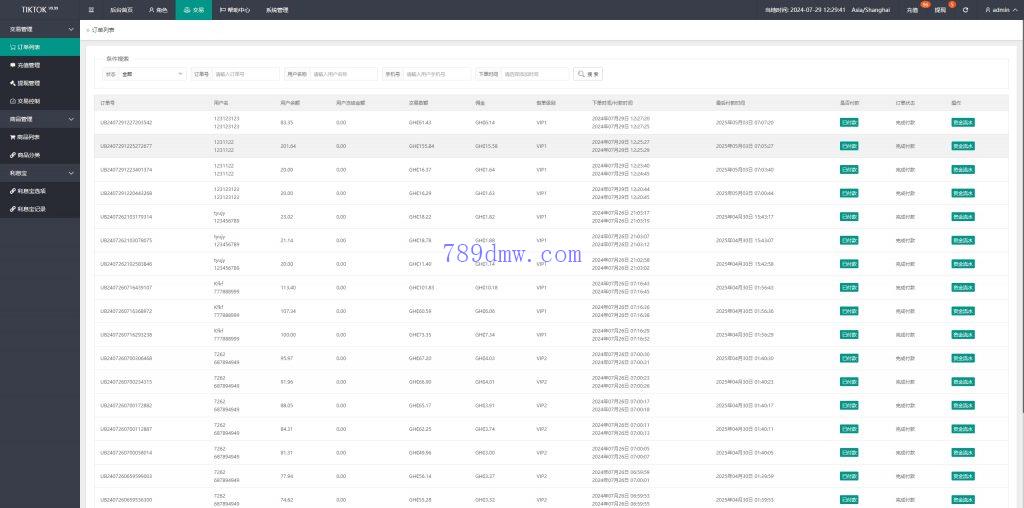Open 交易控制 in the sidebar
This screenshot has height=508, width=1024.
(x=28, y=101)
